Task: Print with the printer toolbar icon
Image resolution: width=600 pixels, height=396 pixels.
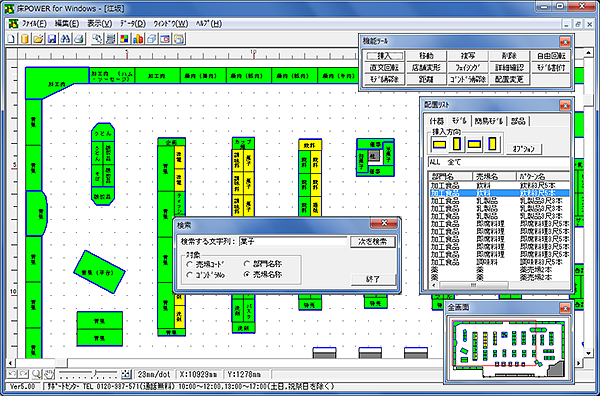Action: 79,39
